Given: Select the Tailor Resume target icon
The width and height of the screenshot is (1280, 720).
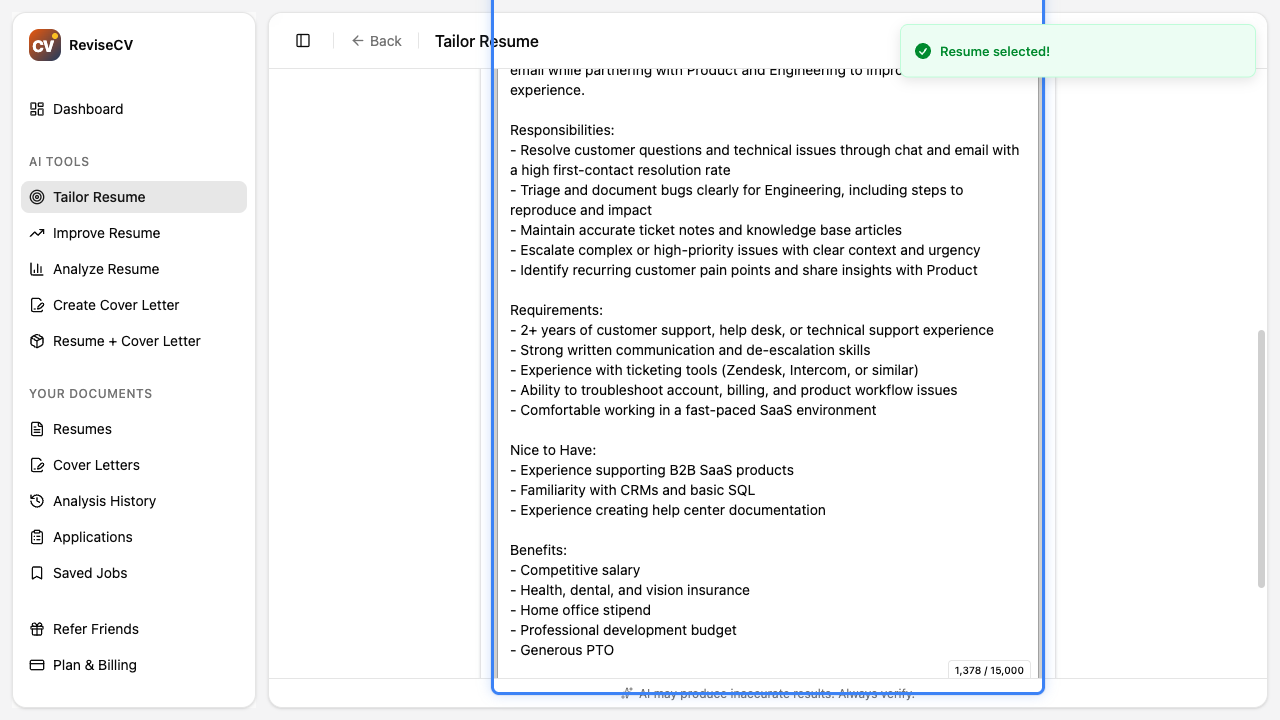Looking at the screenshot, I should point(37,197).
